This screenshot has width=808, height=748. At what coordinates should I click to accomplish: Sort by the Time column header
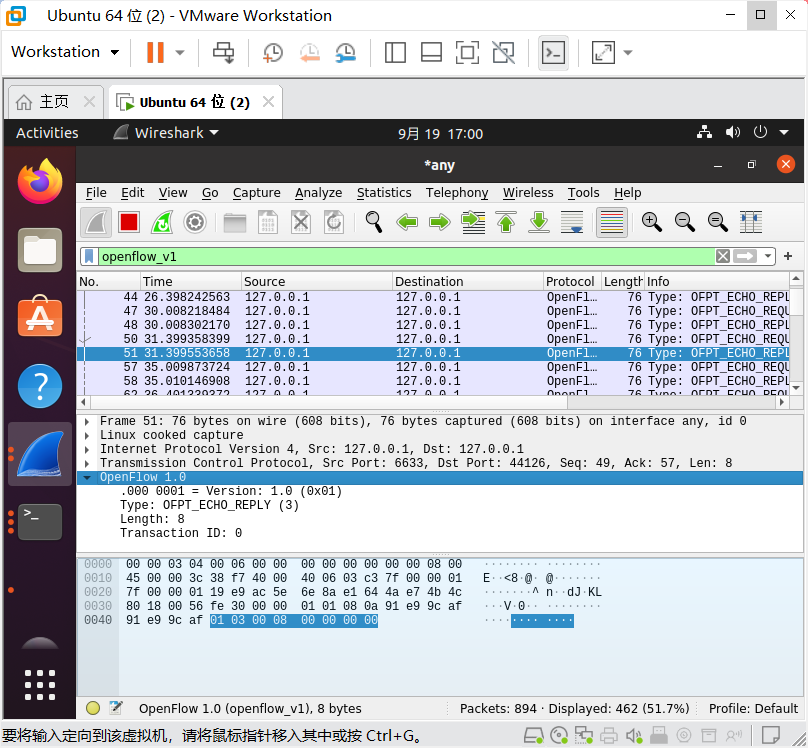(x=191, y=281)
